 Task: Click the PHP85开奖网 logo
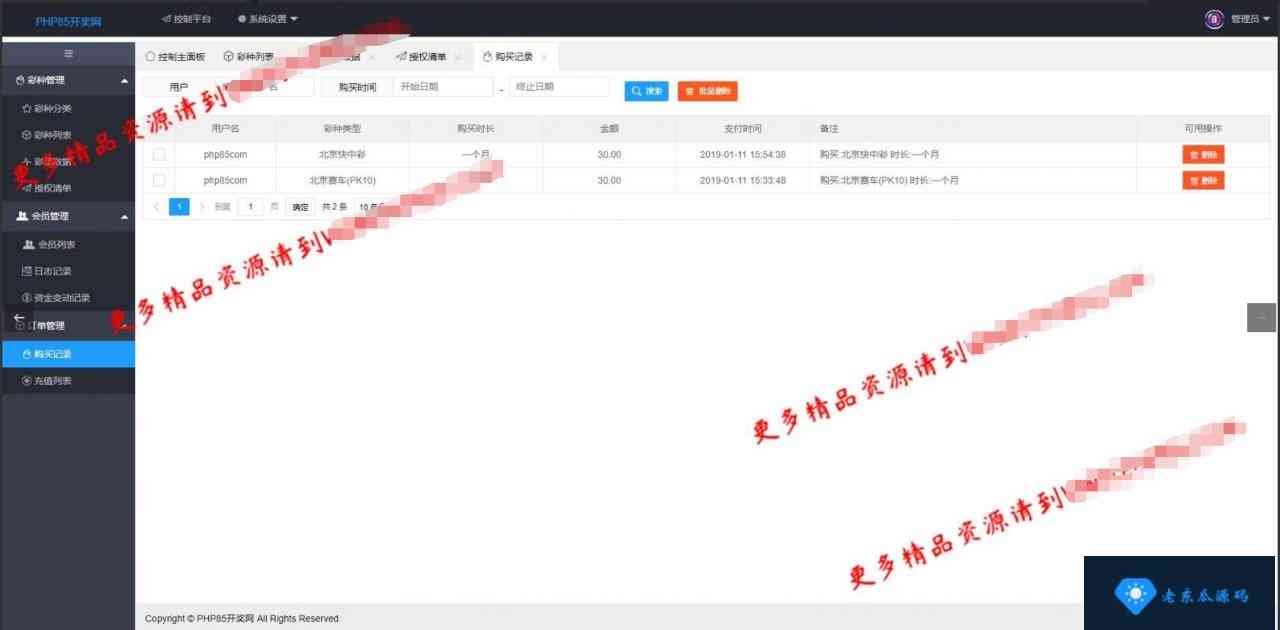(x=68, y=20)
